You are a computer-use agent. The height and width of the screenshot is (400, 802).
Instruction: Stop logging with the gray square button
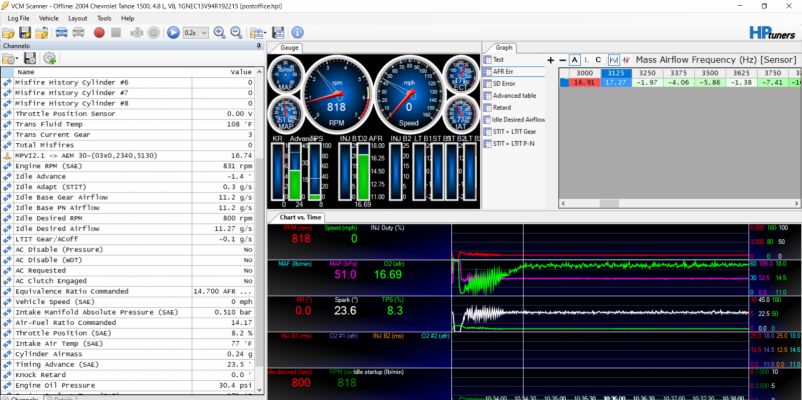coord(116,33)
